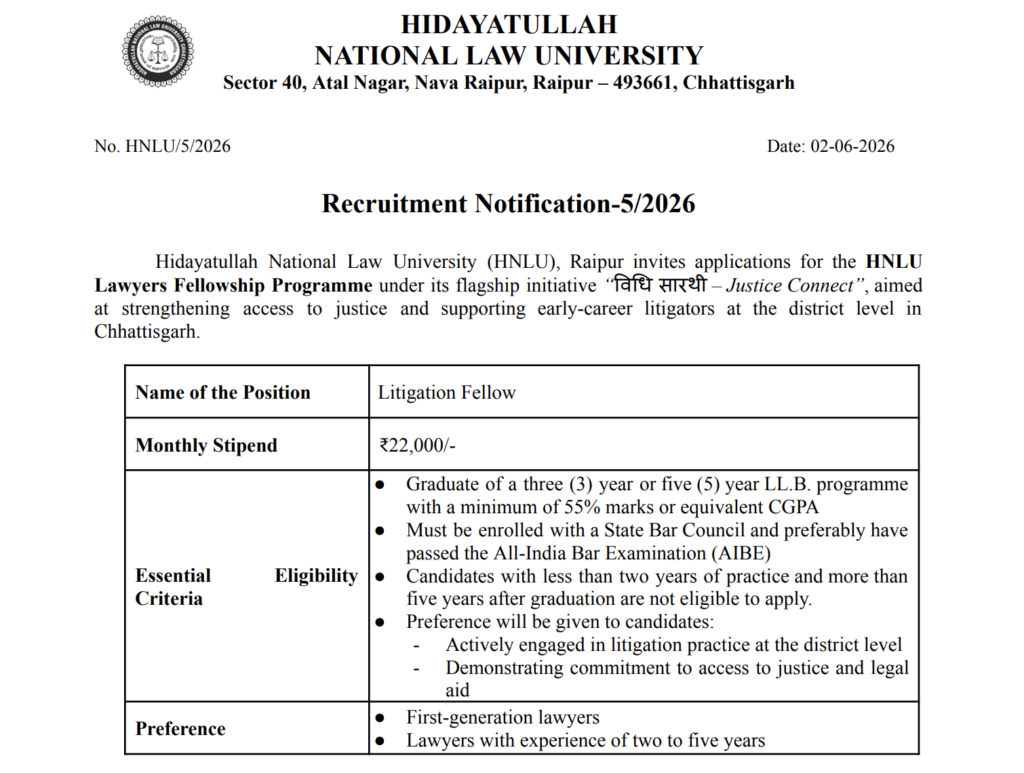Click 'five years after graduation' line

coord(609,599)
